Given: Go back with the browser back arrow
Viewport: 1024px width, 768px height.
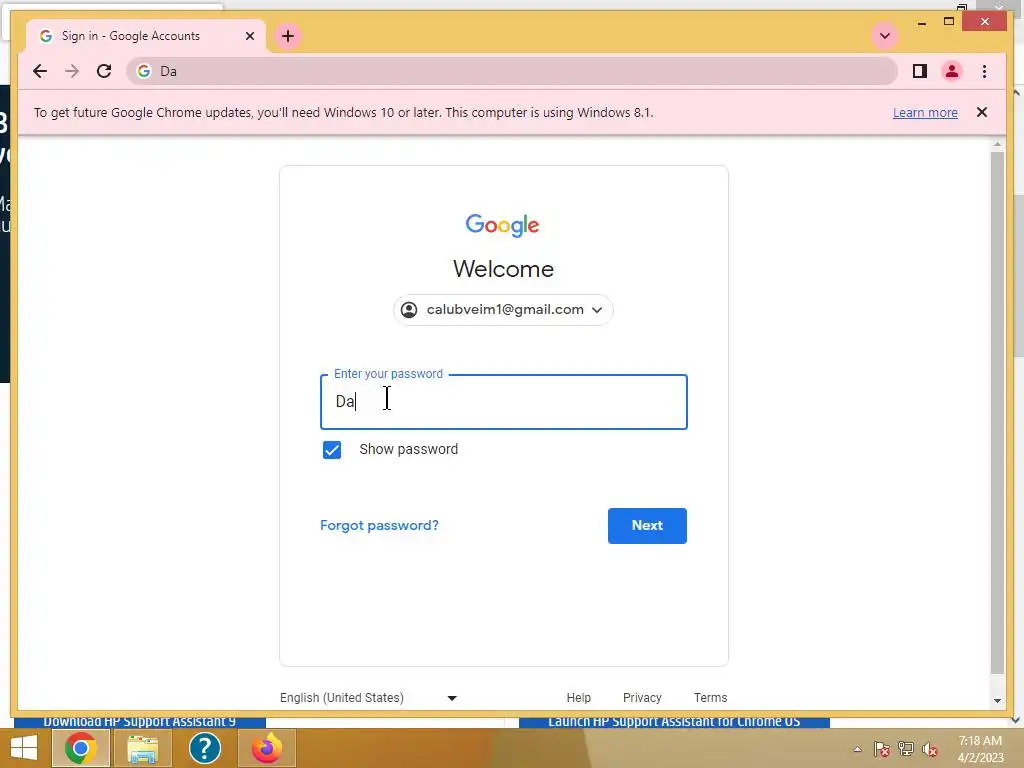Looking at the screenshot, I should (40, 71).
